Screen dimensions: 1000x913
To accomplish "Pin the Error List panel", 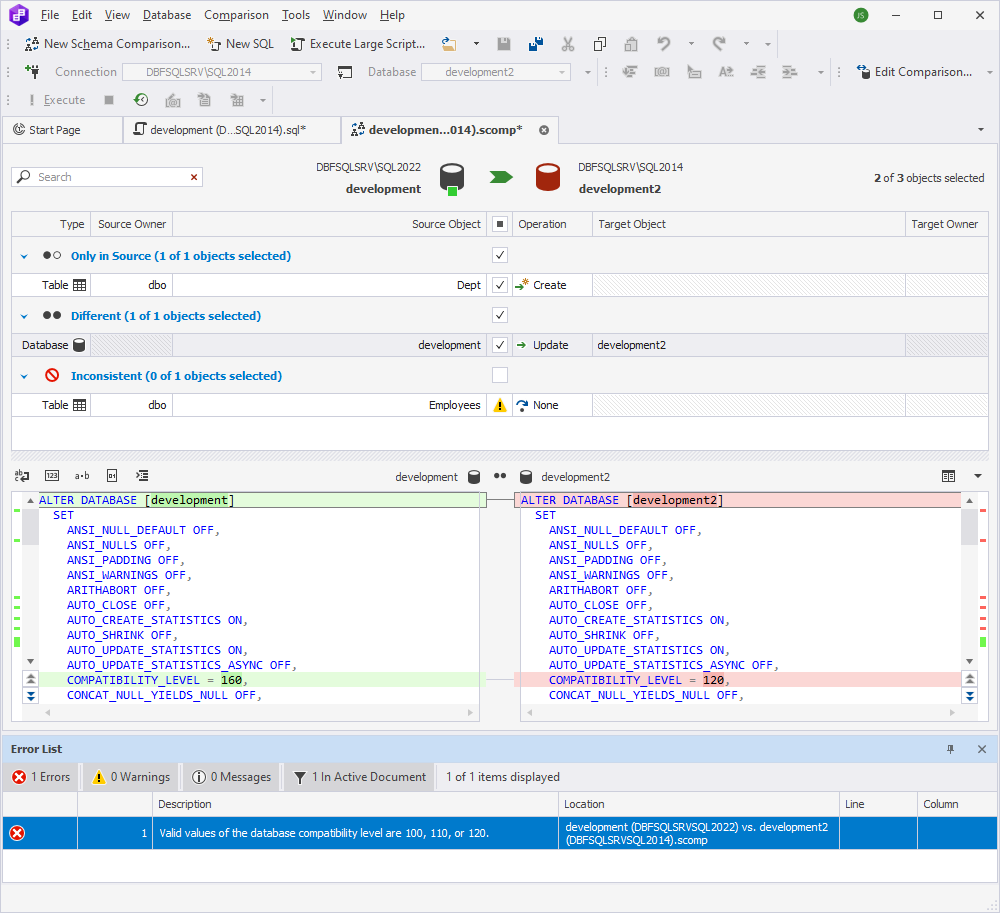I will 950,749.
